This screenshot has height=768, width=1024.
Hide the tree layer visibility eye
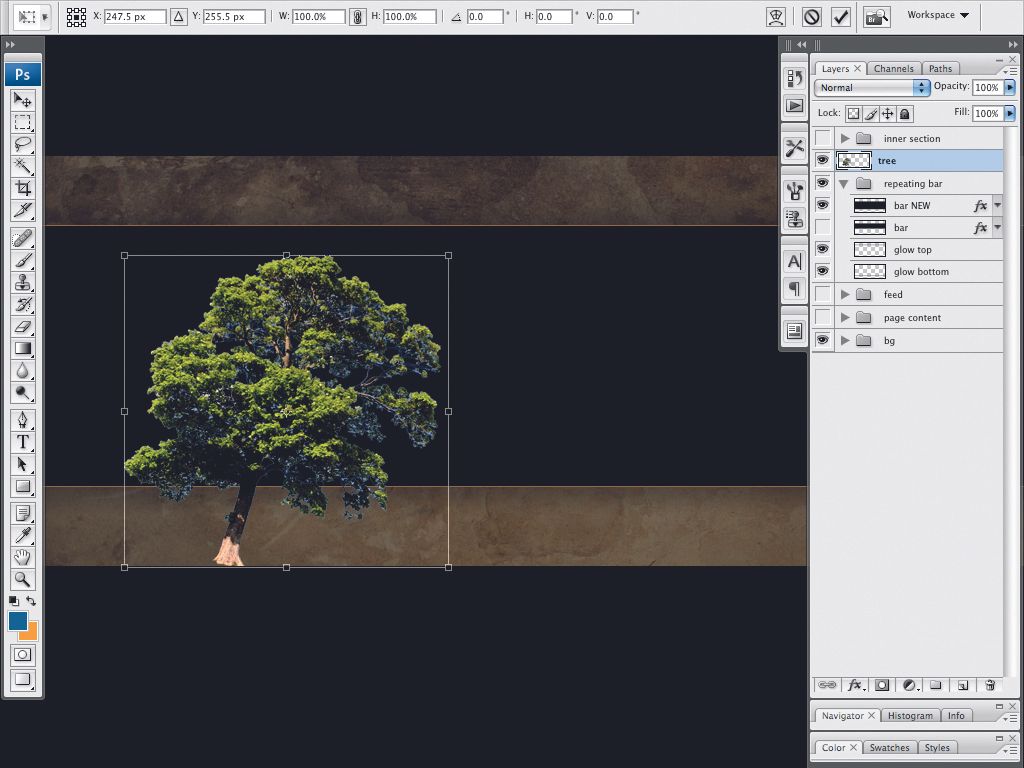point(822,160)
